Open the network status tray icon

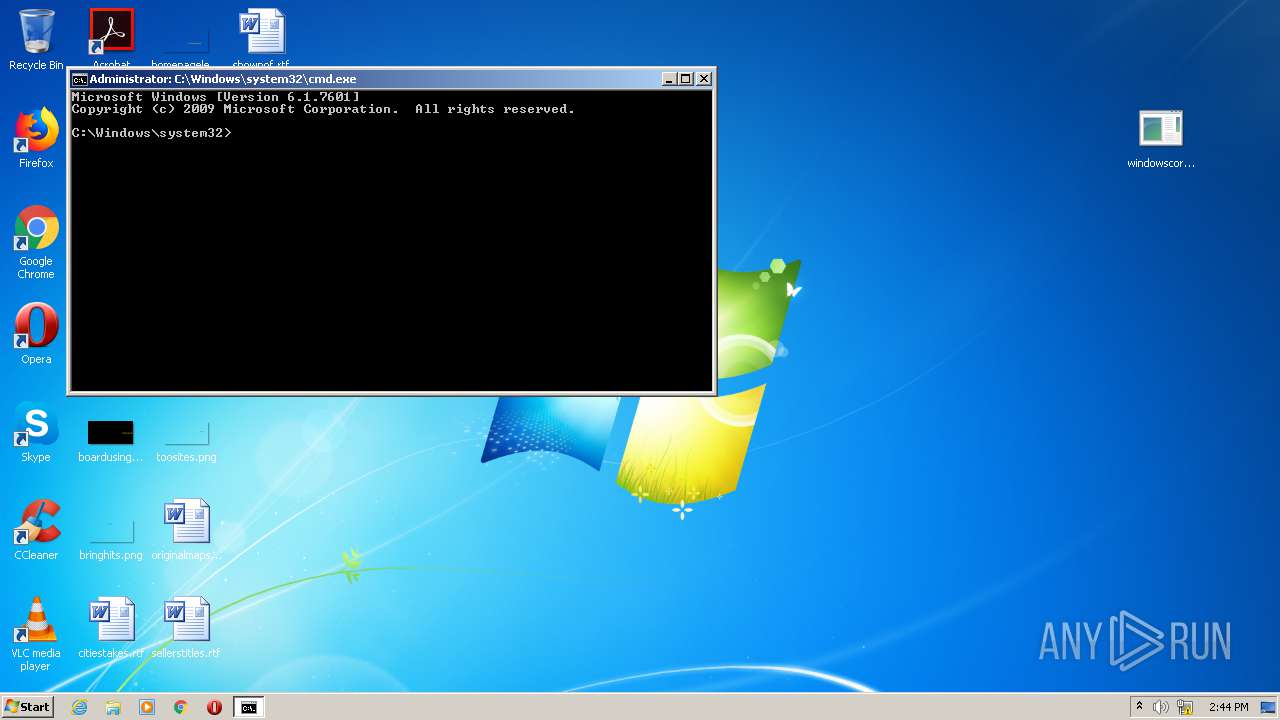pyautogui.click(x=1185, y=707)
